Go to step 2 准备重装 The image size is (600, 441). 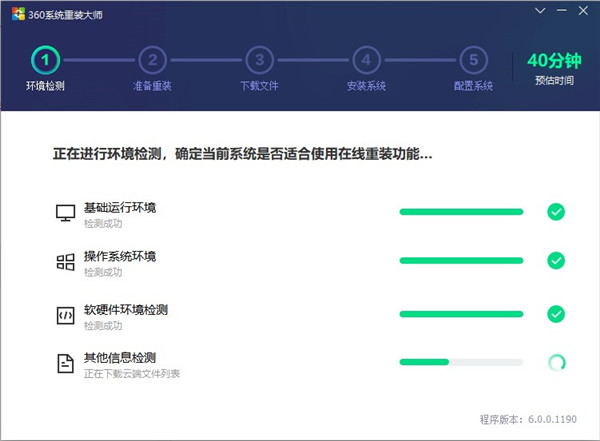point(152,61)
